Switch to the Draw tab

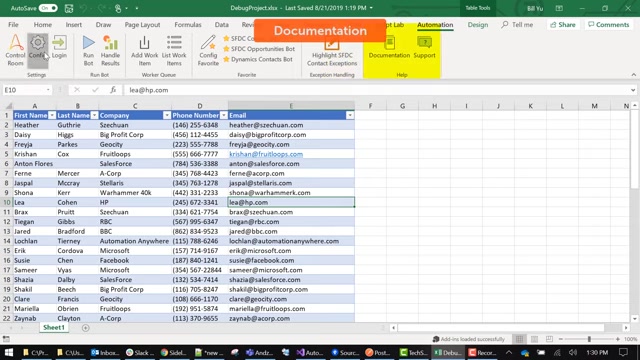[x=103, y=24]
